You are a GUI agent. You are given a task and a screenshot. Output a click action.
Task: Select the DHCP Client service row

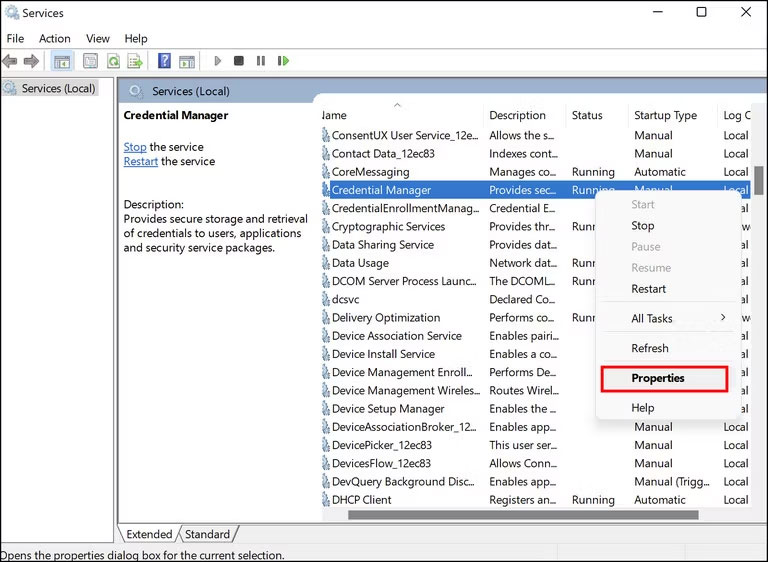pyautogui.click(x=362, y=500)
